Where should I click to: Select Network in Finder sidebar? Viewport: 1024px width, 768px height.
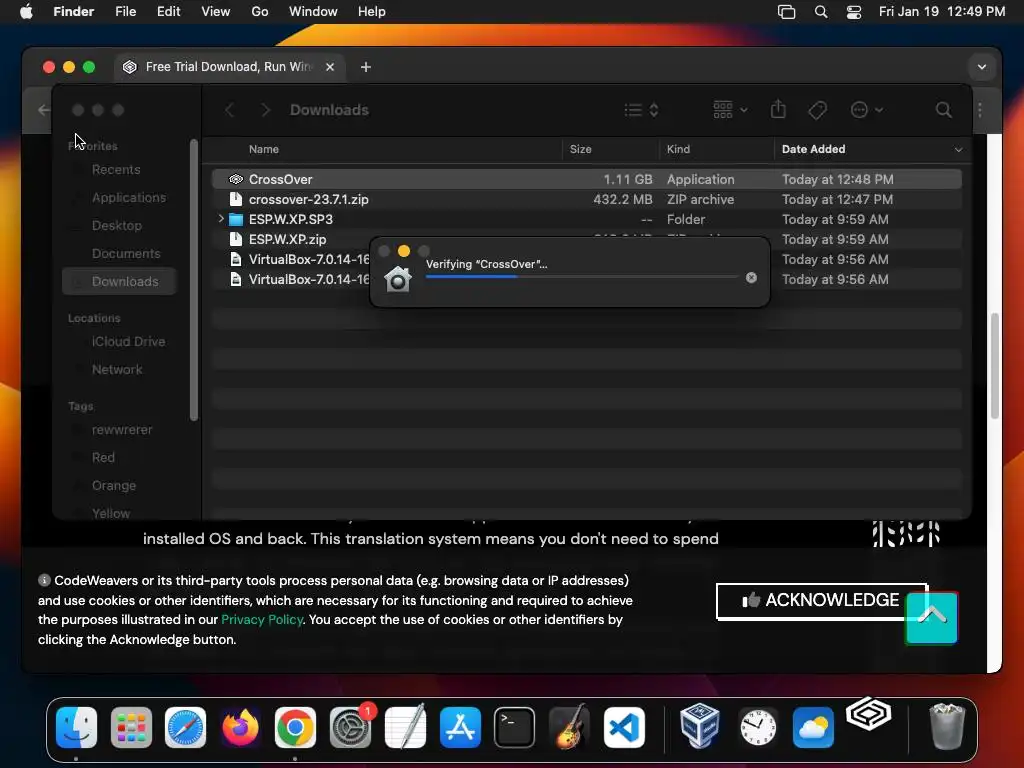click(117, 370)
